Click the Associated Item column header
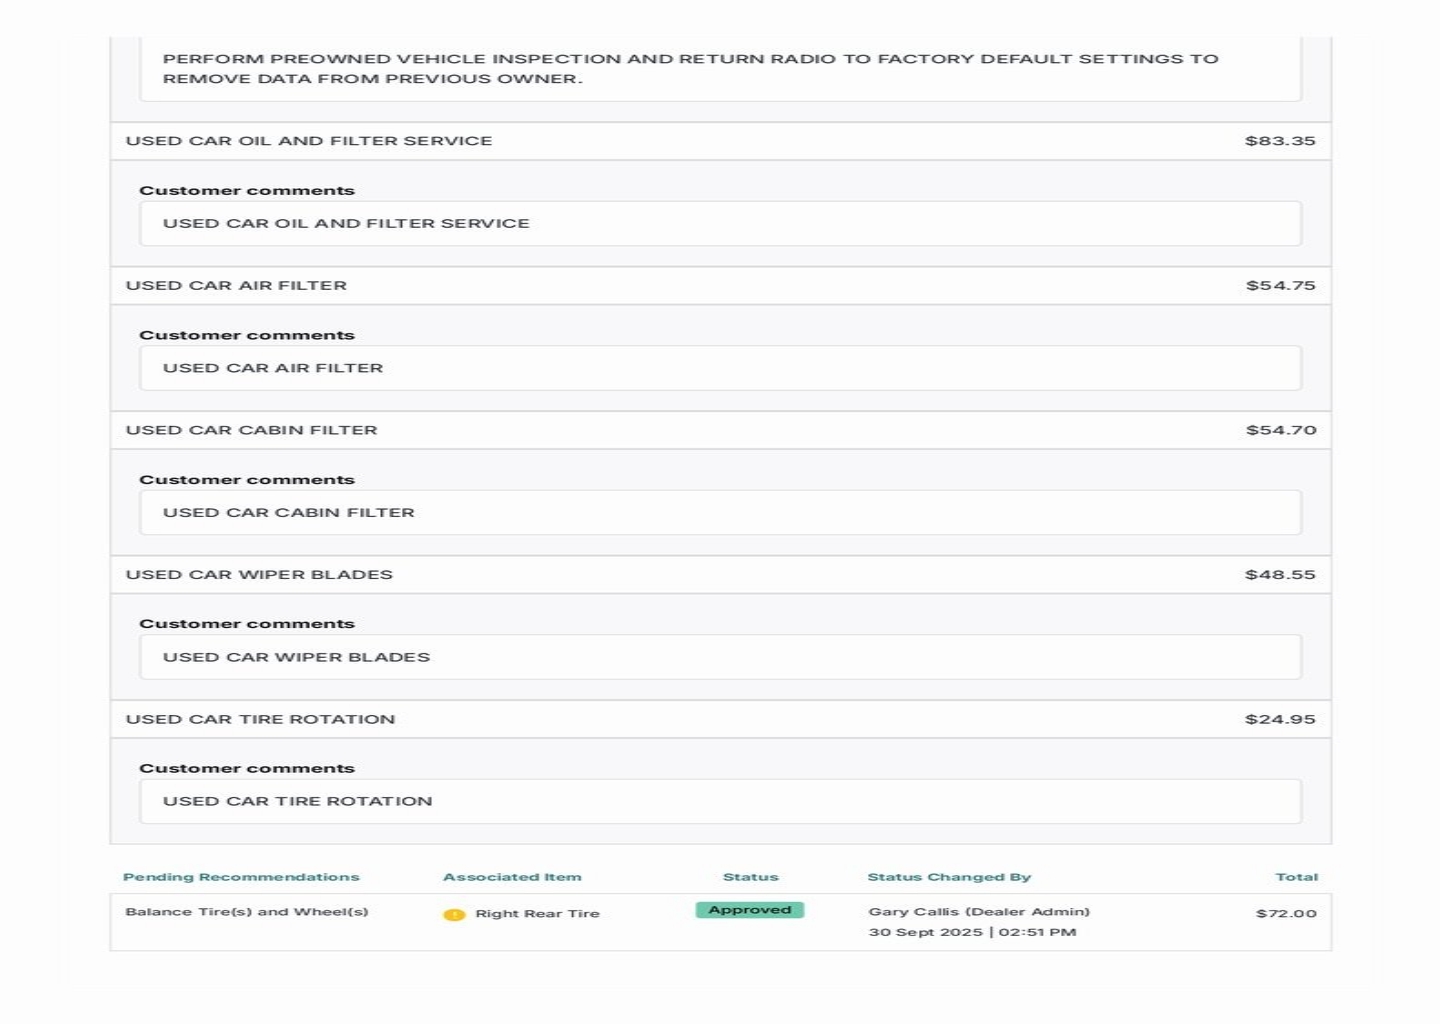This screenshot has width=1440, height=1024. (512, 877)
